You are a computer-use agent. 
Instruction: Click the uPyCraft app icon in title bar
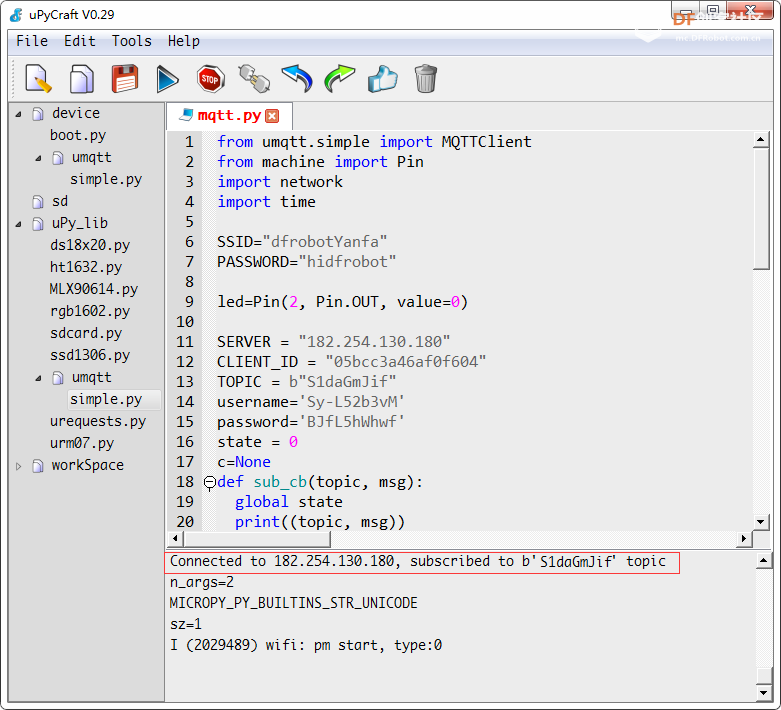16,14
